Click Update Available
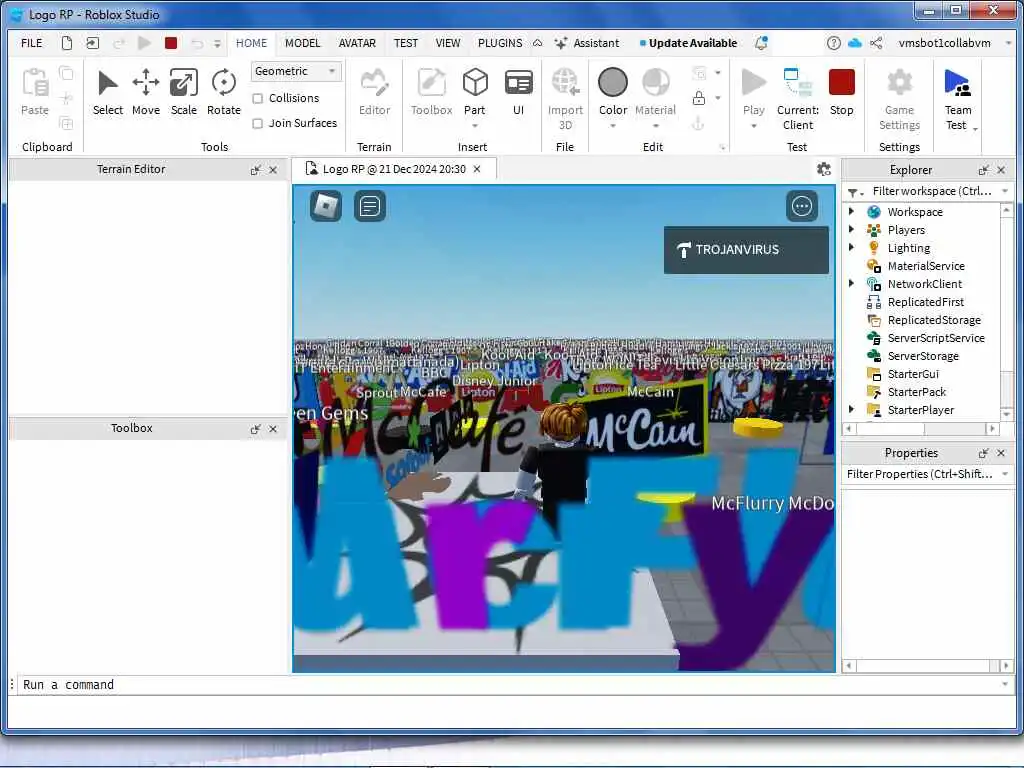The width and height of the screenshot is (1024, 768). 688,43
